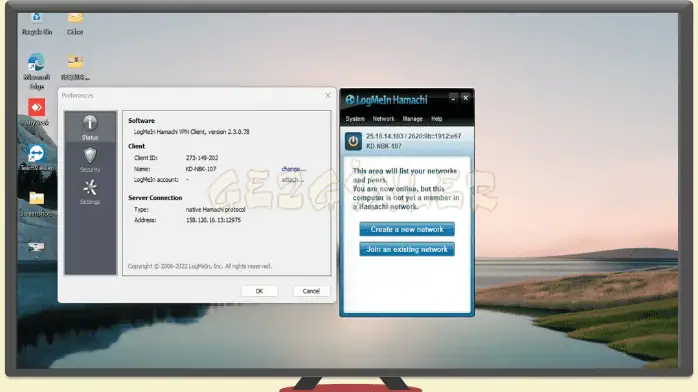Close the Preferences dialog
698x392 pixels.
[328, 96]
